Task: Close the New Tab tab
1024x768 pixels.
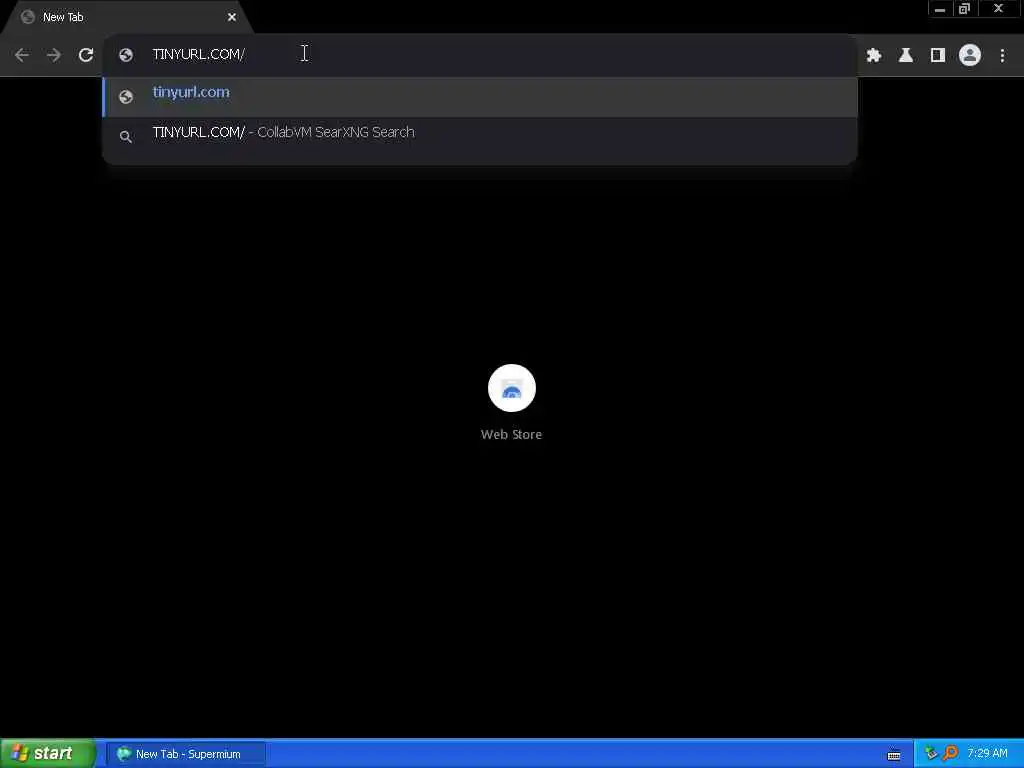Action: point(232,17)
